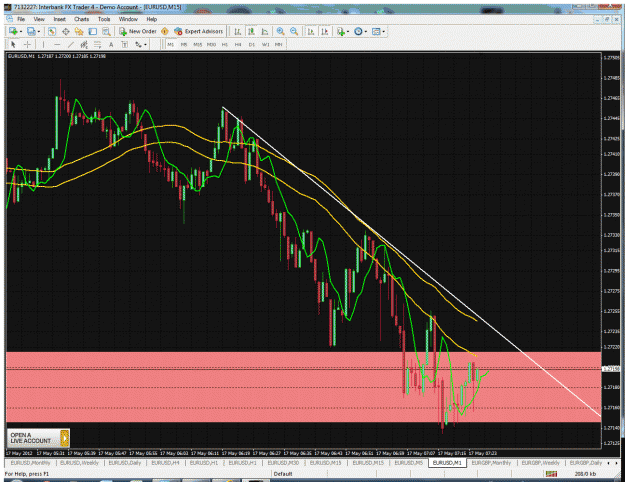Viewport: 625px width, 482px height.
Task: Switch chart to bar chart icon
Action: pos(238,31)
